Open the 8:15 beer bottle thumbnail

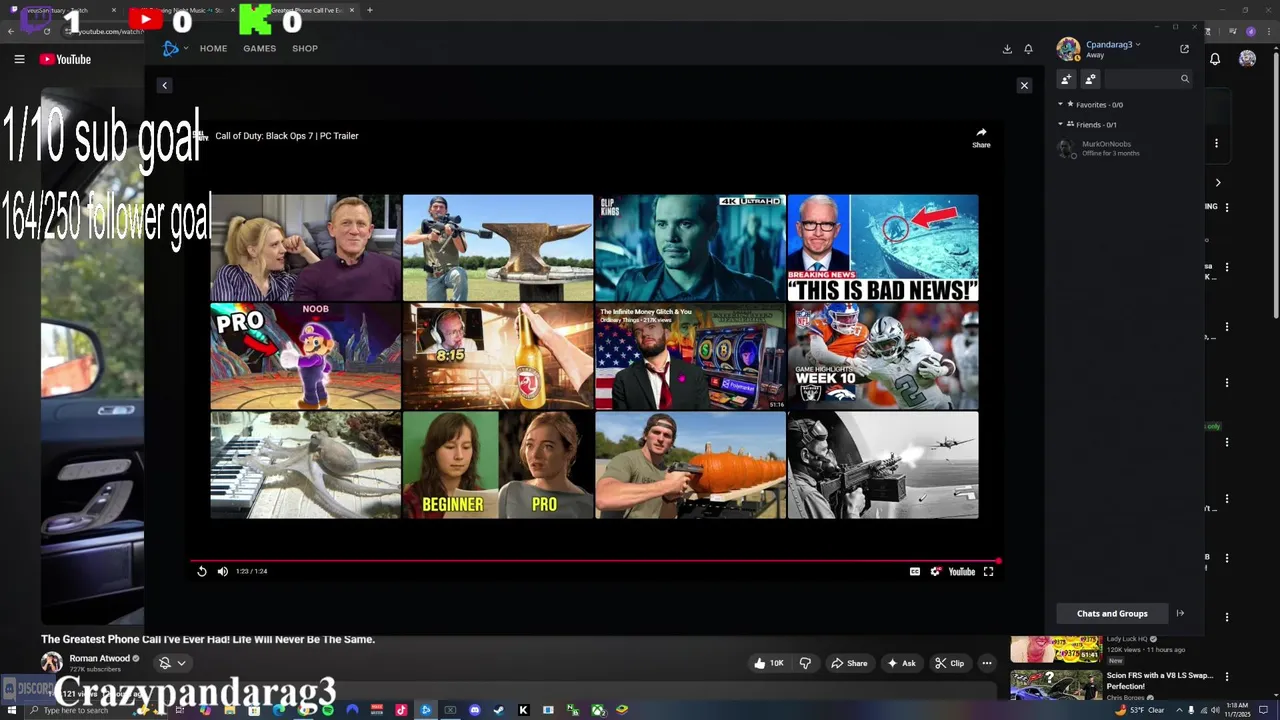tap(497, 356)
